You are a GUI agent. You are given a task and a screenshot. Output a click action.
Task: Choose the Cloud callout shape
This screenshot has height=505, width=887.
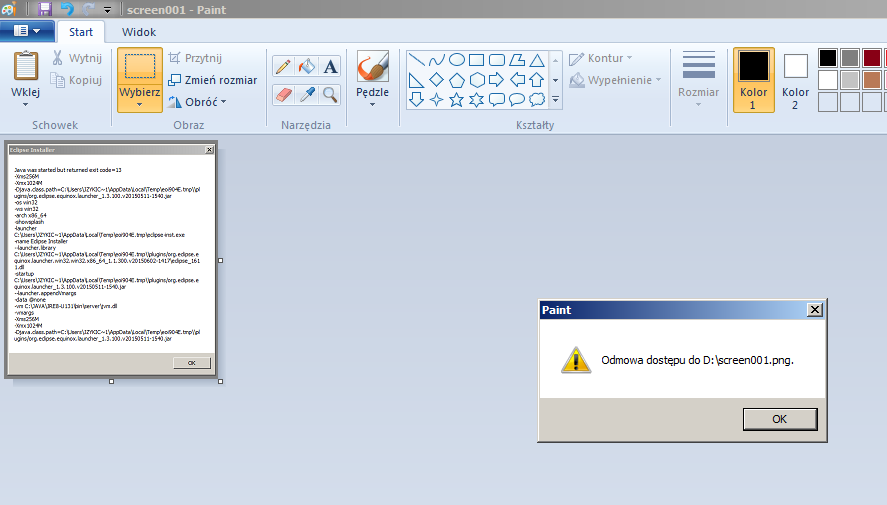tap(537, 100)
